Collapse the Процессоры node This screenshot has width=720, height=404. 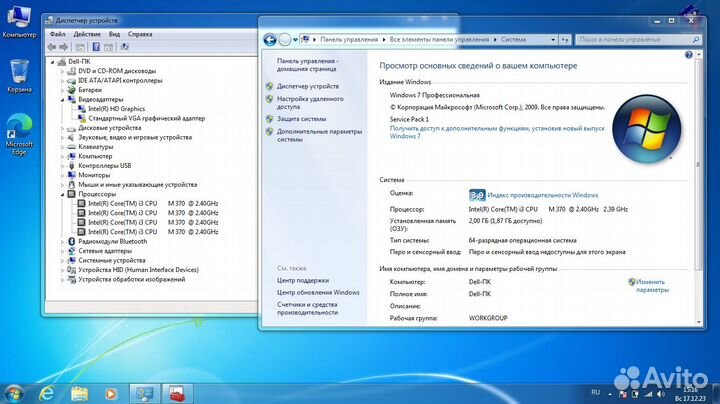(62, 194)
